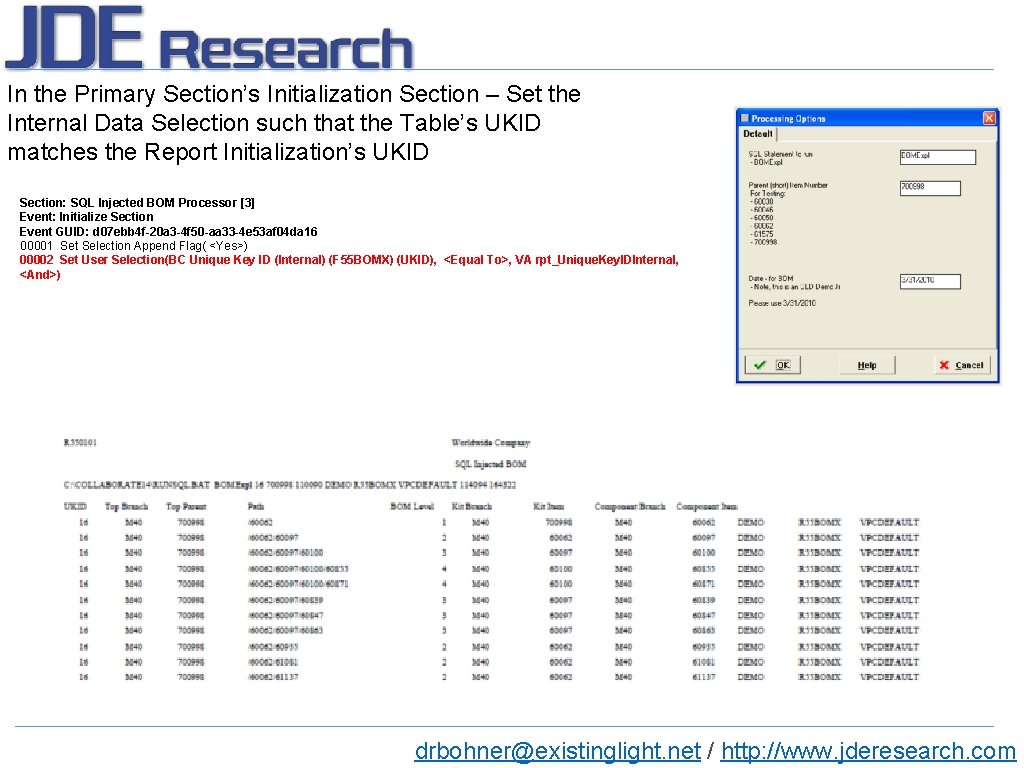Screen dimensions: 1024x768
Task: Click slide heading about Internal Data Selection
Action: click(294, 123)
